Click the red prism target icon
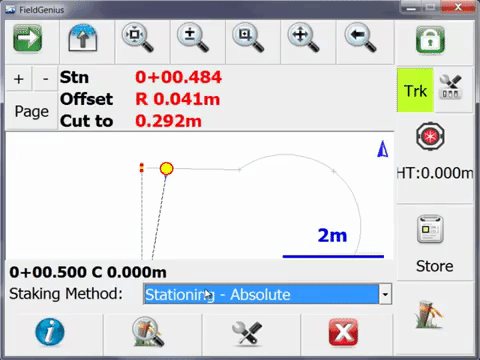This screenshot has width=480, height=360. tap(430, 136)
